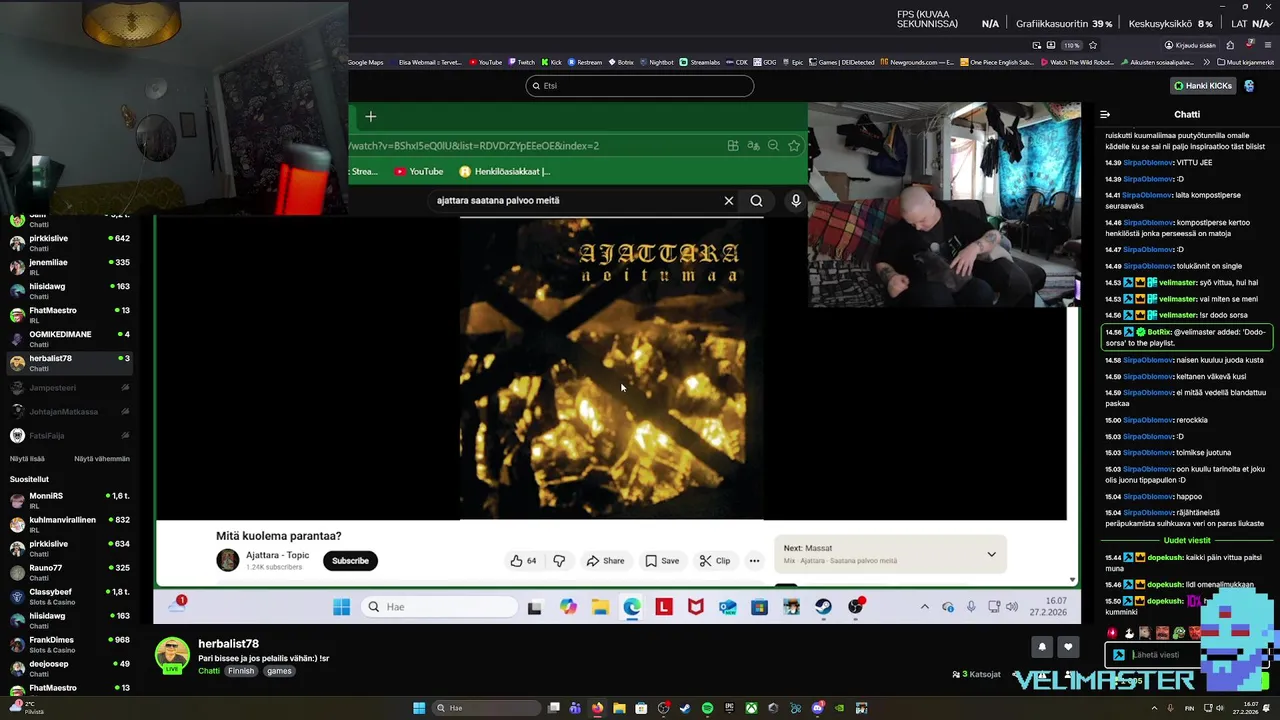This screenshot has width=1280, height=720.
Task: Click McAfee icon in streamed taskbar
Action: [x=695, y=607]
